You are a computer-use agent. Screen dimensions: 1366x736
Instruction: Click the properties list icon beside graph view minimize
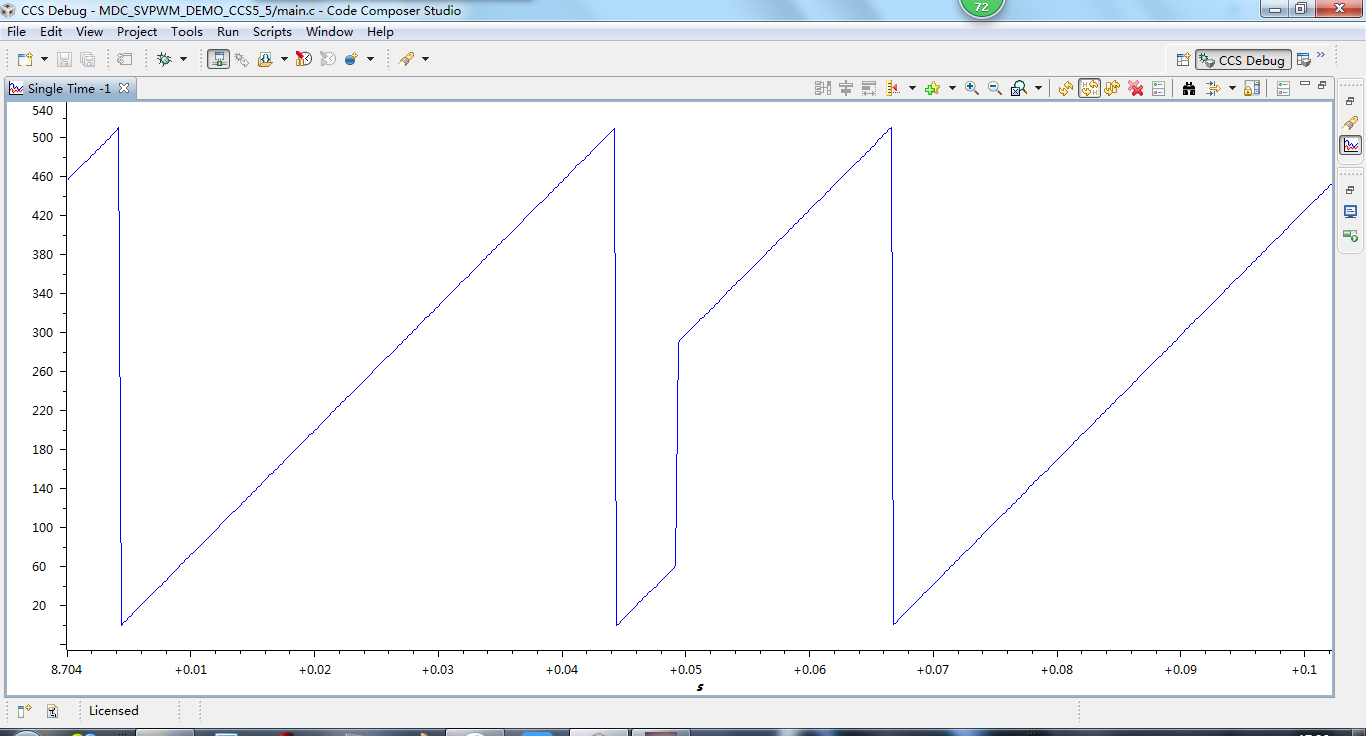[1284, 88]
